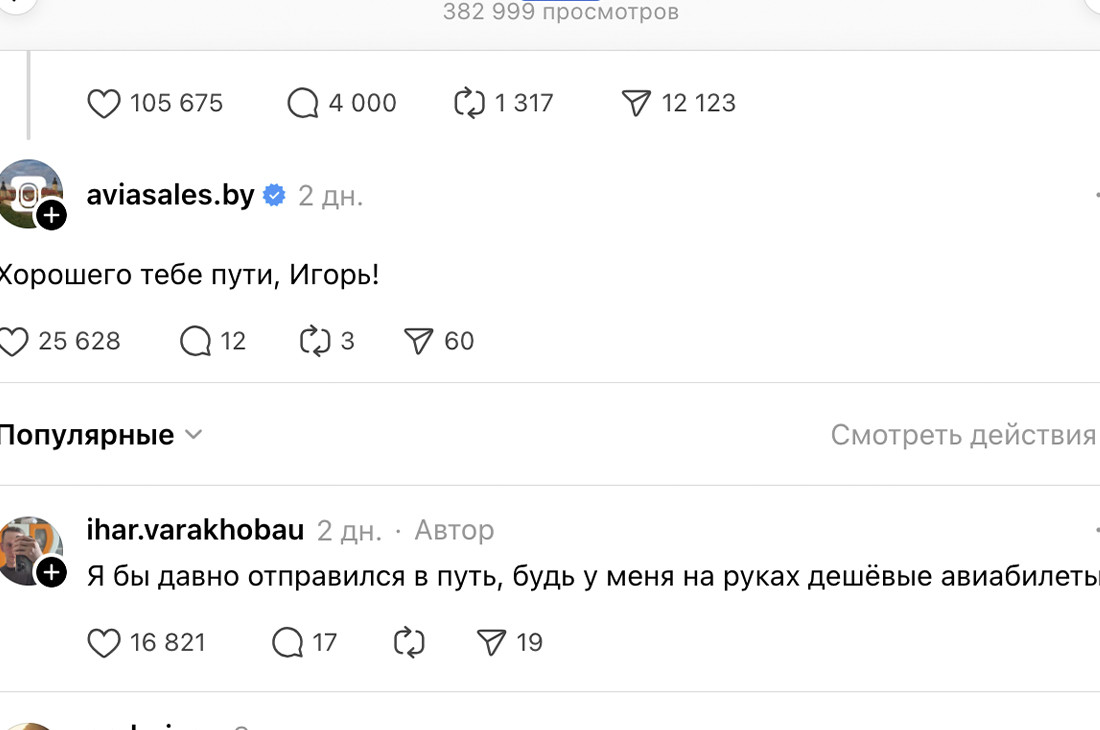Share the post with 12 123 shares
1100x730 pixels.
point(636,103)
